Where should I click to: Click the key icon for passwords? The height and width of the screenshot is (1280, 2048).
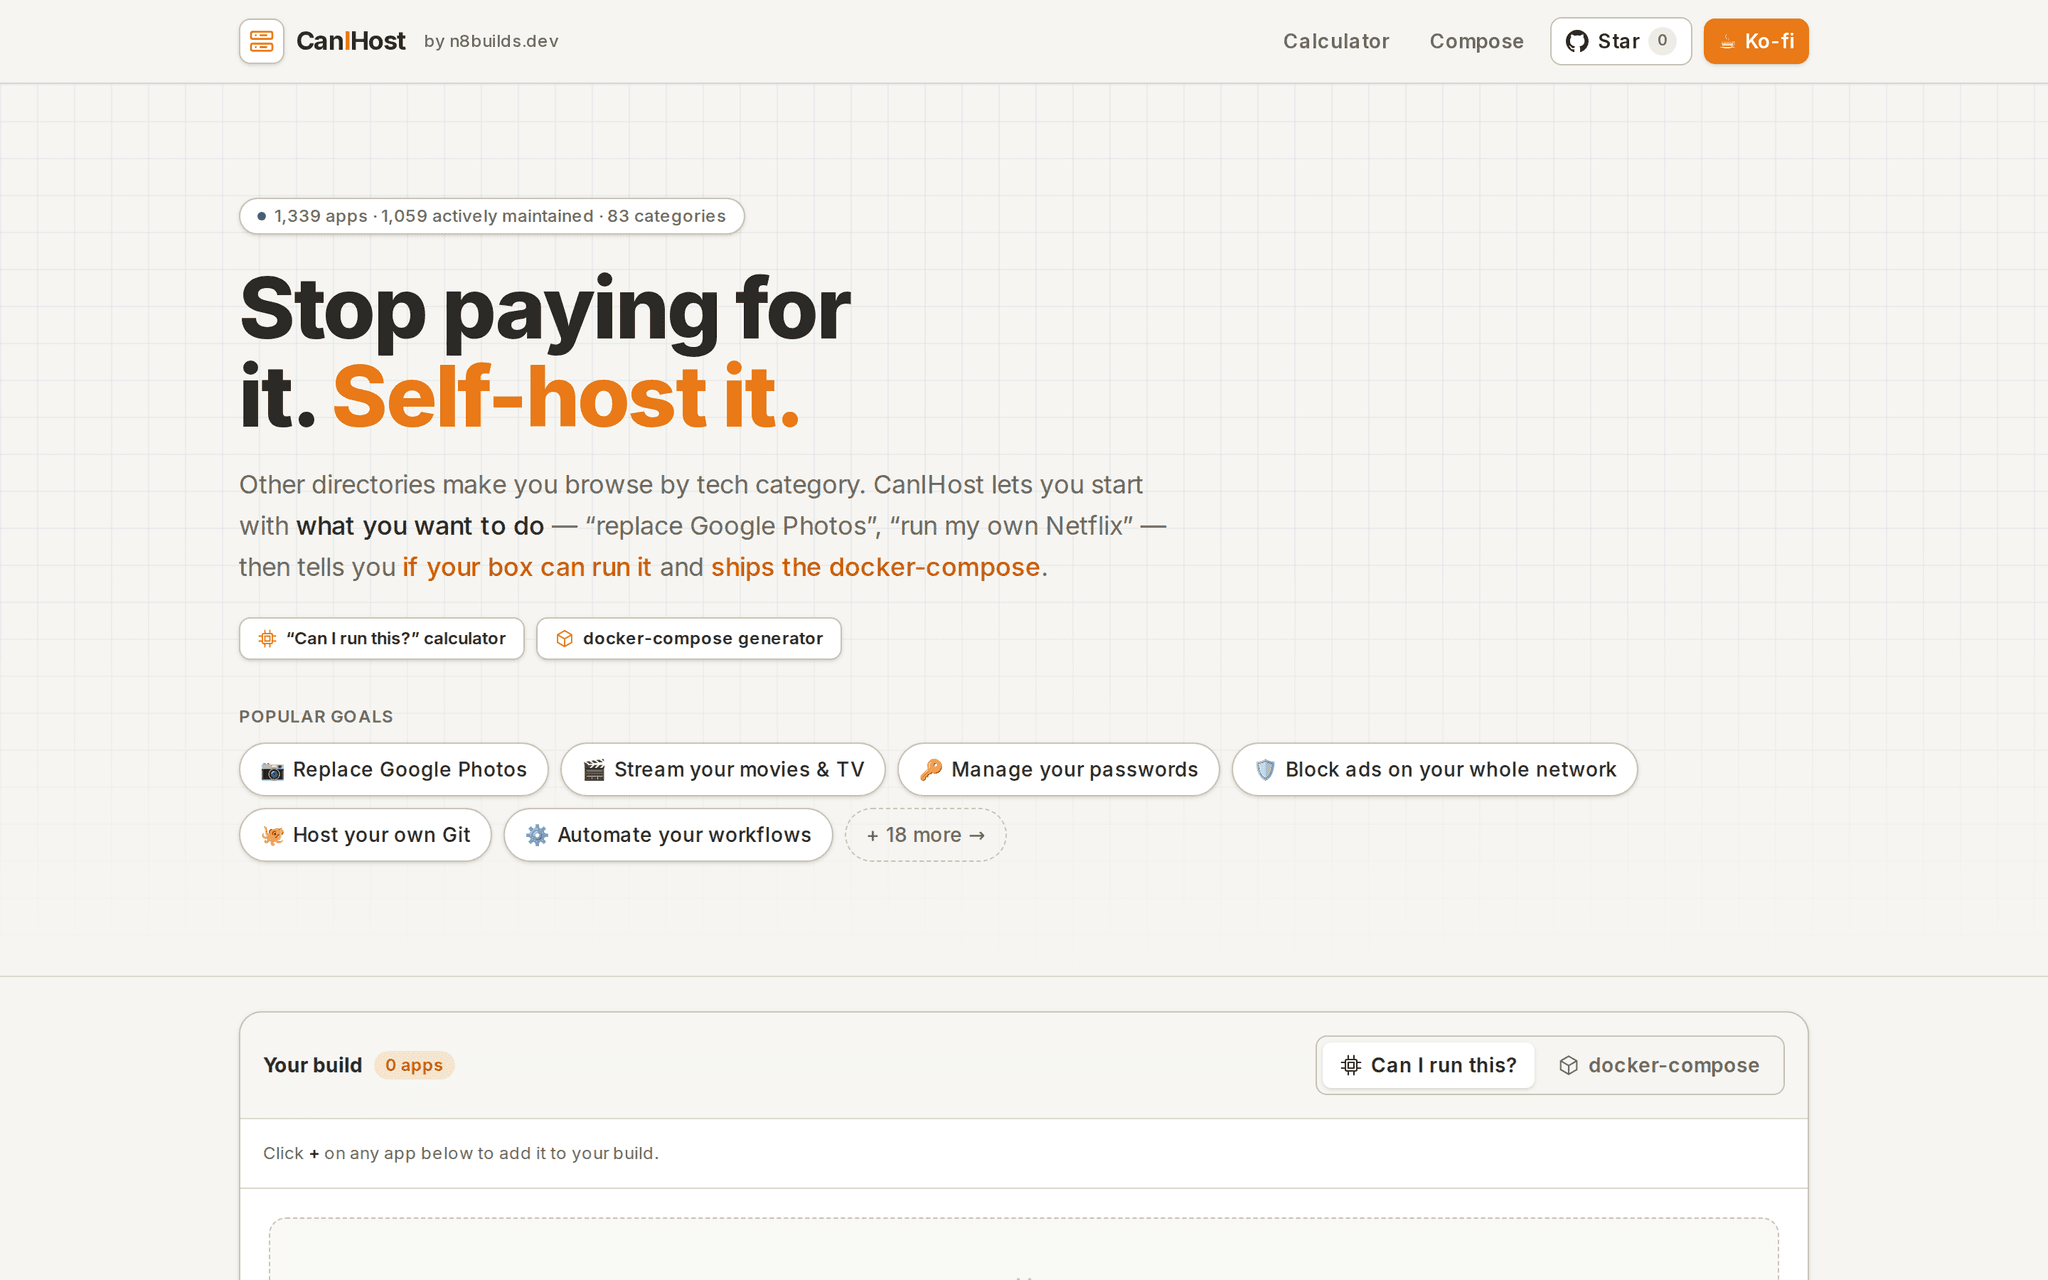tap(931, 770)
